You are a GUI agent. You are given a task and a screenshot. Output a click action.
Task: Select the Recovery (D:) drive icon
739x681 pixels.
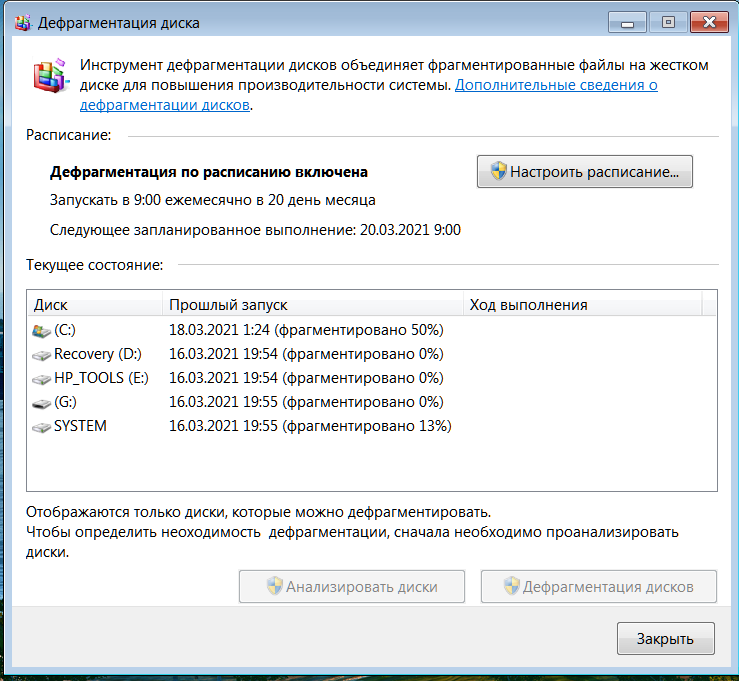coord(41,355)
